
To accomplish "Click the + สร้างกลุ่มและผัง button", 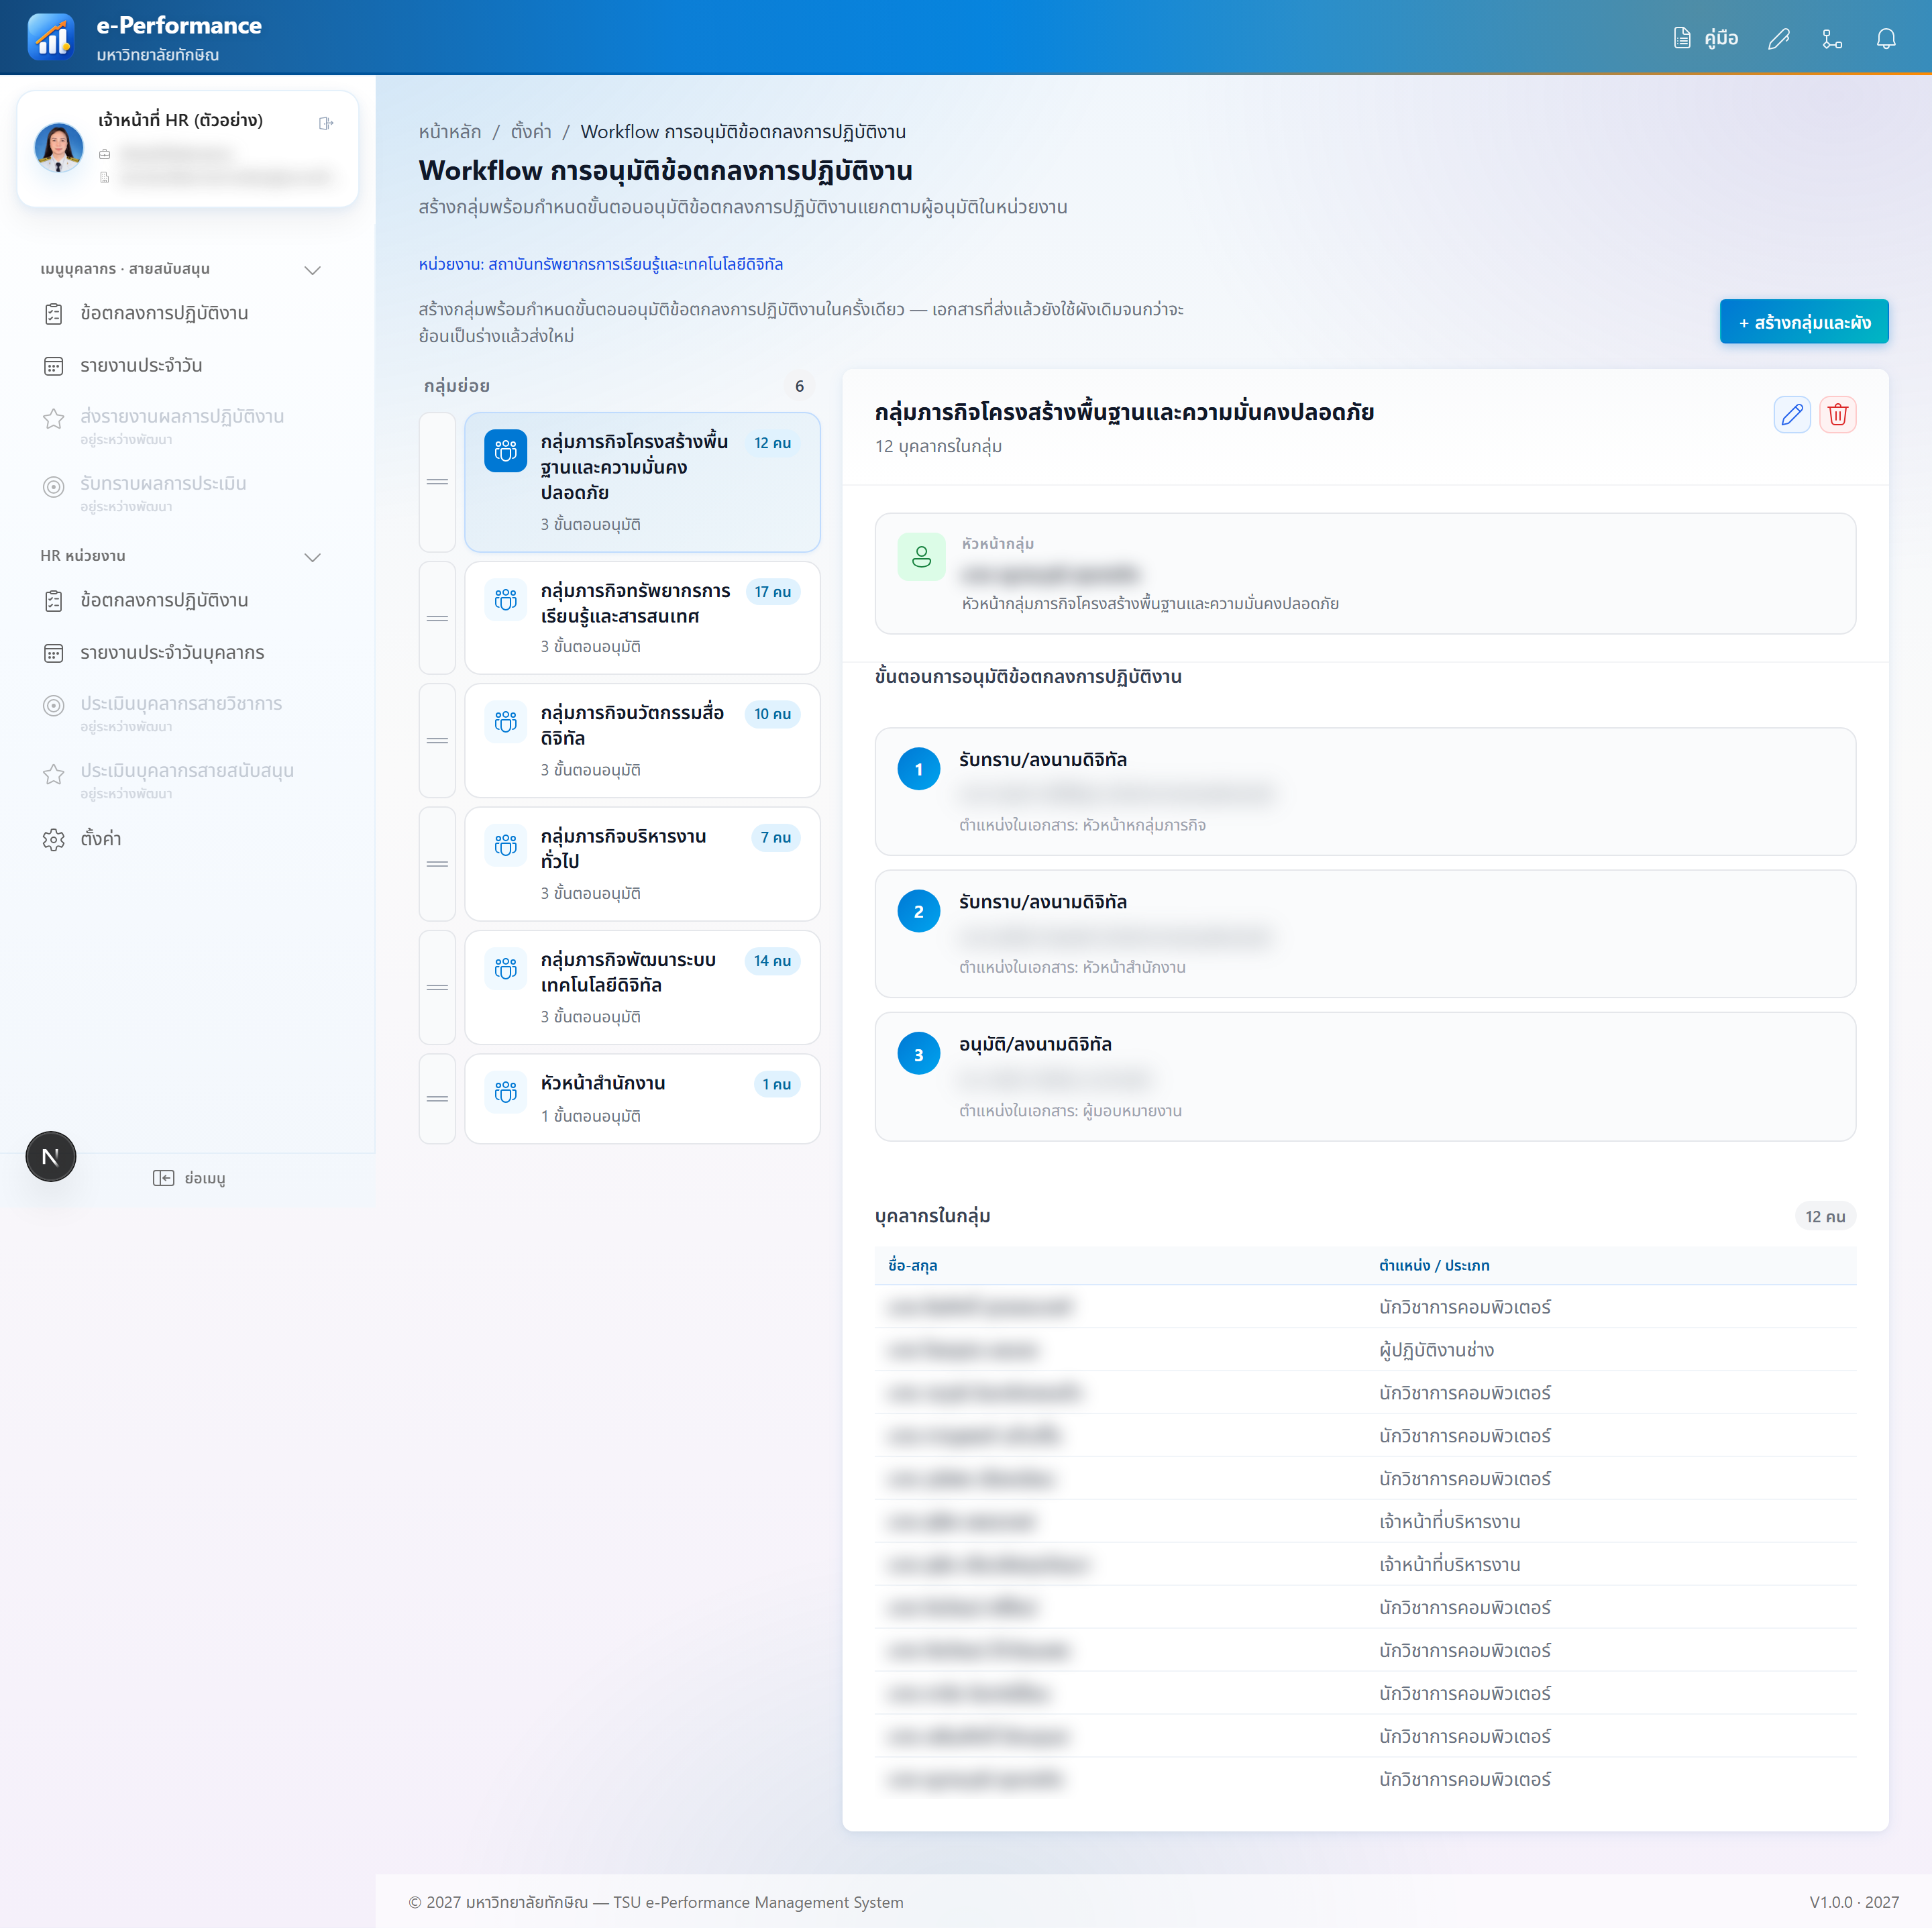I will (x=1803, y=322).
